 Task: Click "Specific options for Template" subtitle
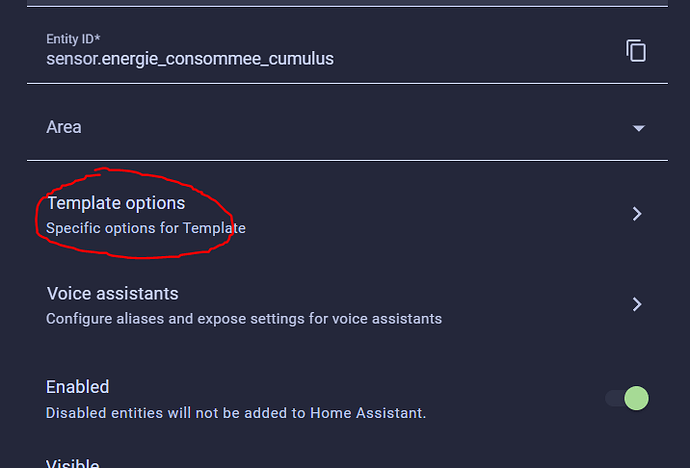coord(146,228)
